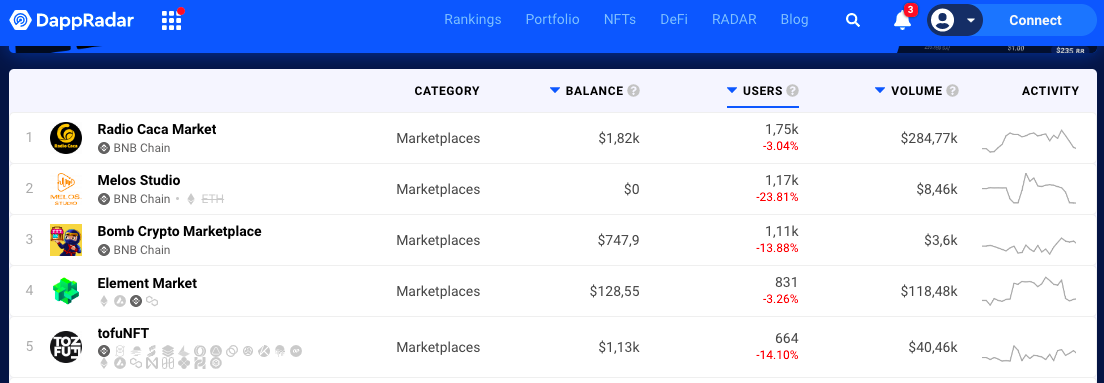Sort the table by BALANCE column
The height and width of the screenshot is (383, 1104).
coord(594,91)
